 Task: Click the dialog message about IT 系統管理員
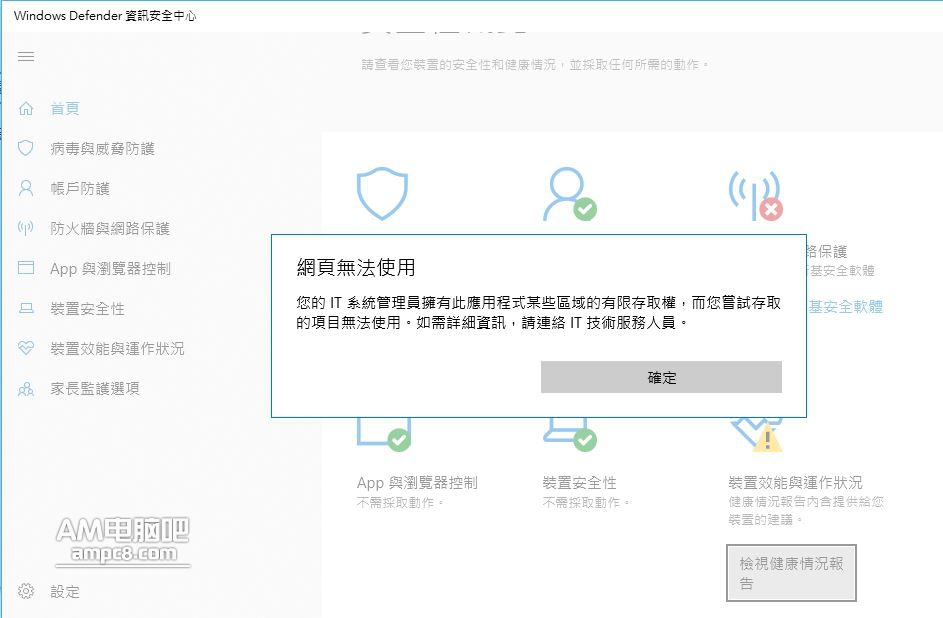538,313
